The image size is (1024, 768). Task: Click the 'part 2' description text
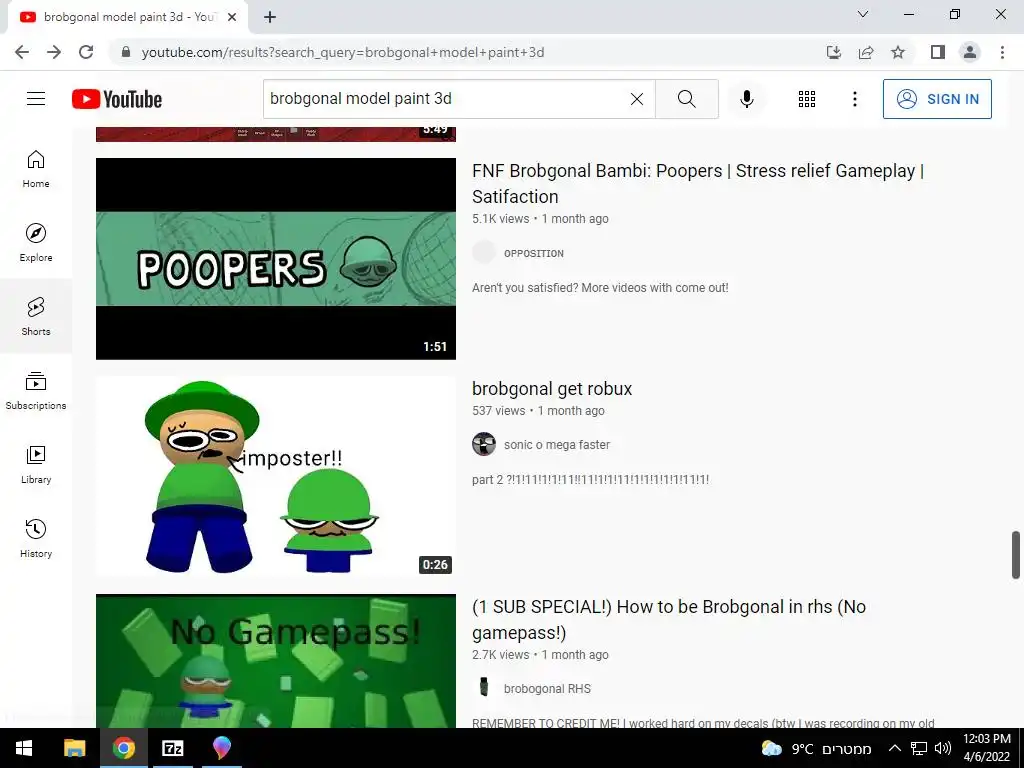click(x=590, y=480)
